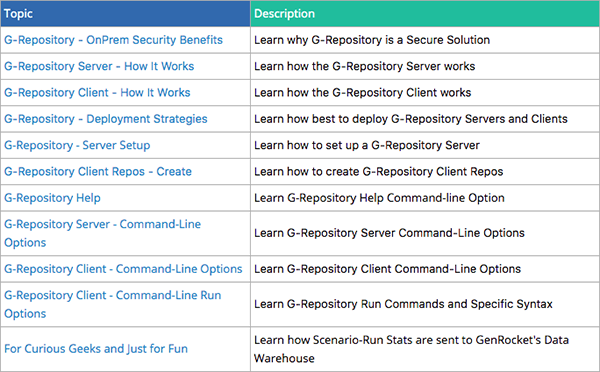This screenshot has width=600, height=372.
Task: Visit the G-Repository Help link
Action: point(52,198)
